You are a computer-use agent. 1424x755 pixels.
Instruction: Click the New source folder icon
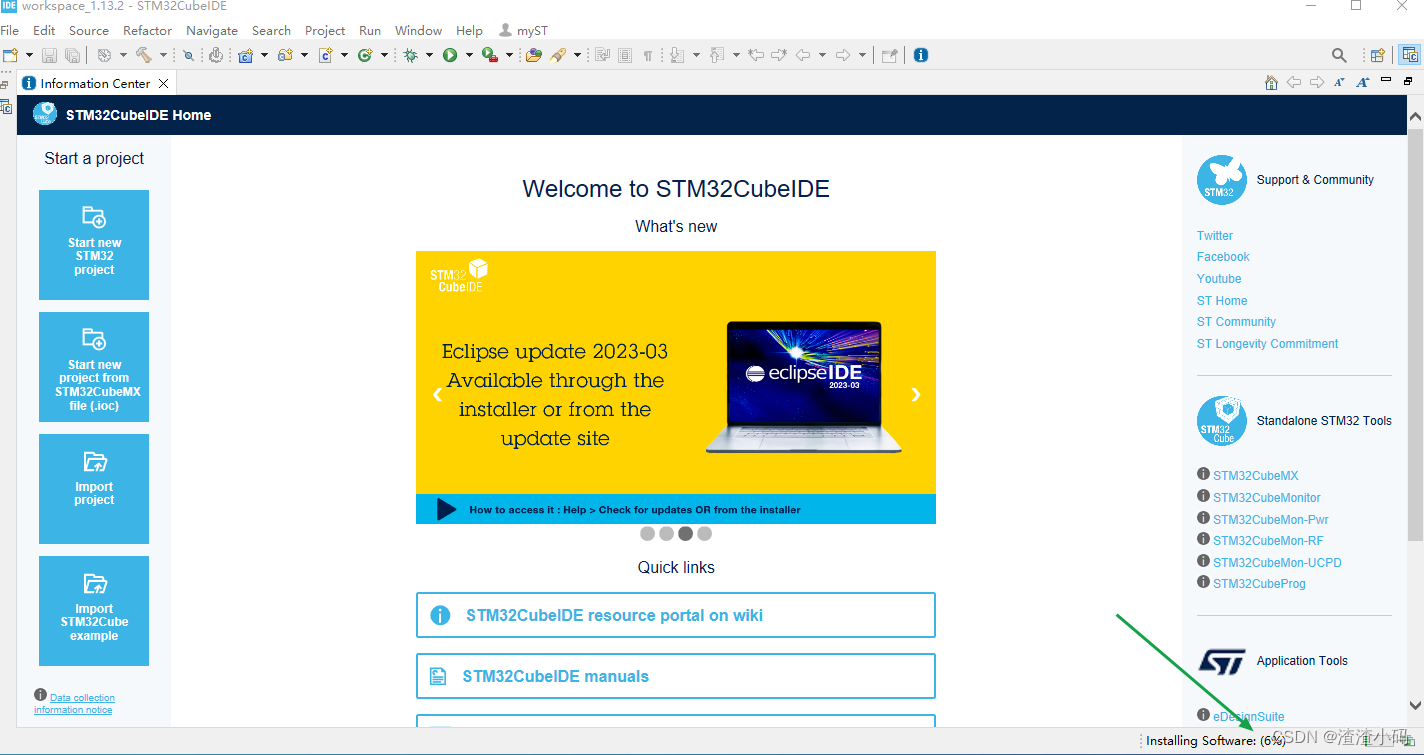pos(285,55)
